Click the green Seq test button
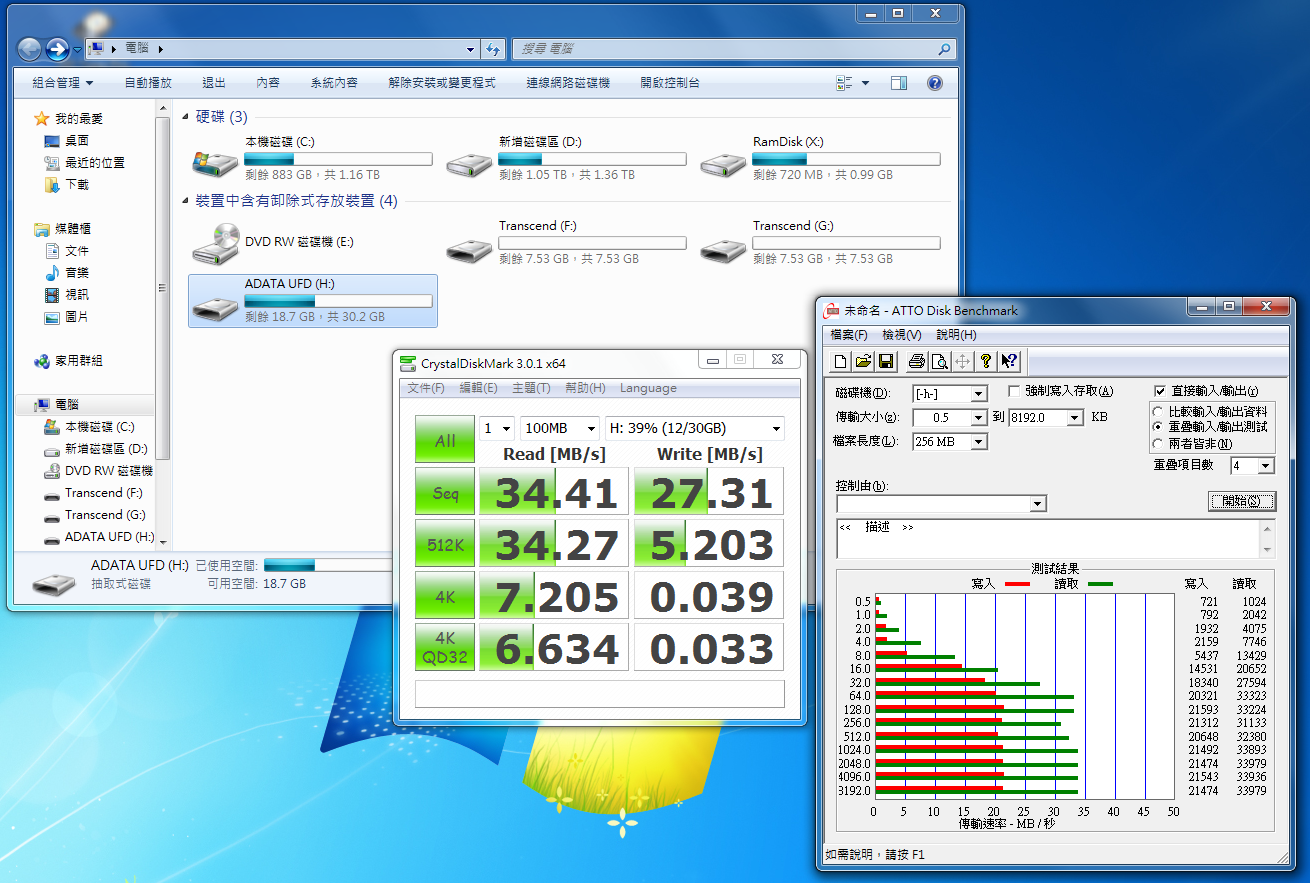Screen dimensions: 1310x883 pyautogui.click(x=445, y=492)
